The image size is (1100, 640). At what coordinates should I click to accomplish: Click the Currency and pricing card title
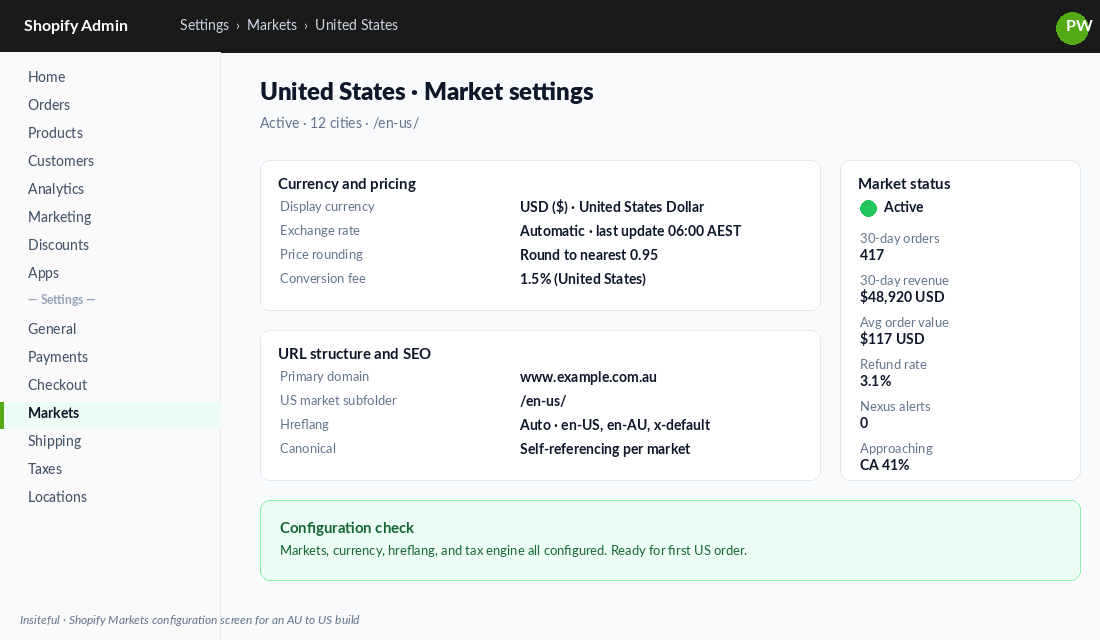pyautogui.click(x=347, y=184)
